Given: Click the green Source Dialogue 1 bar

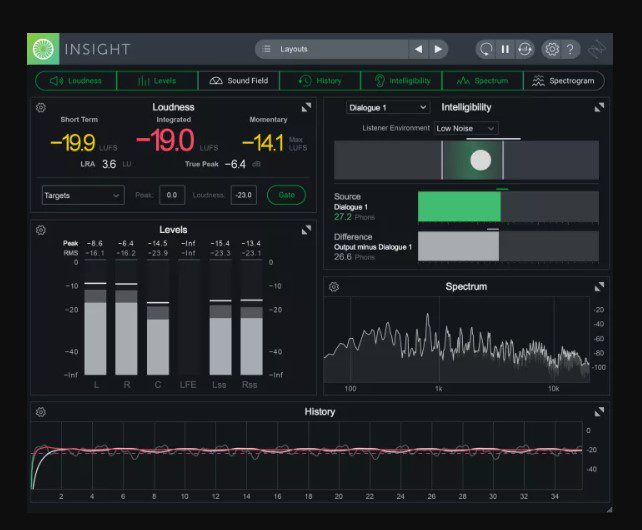Looking at the screenshot, I should coord(459,206).
